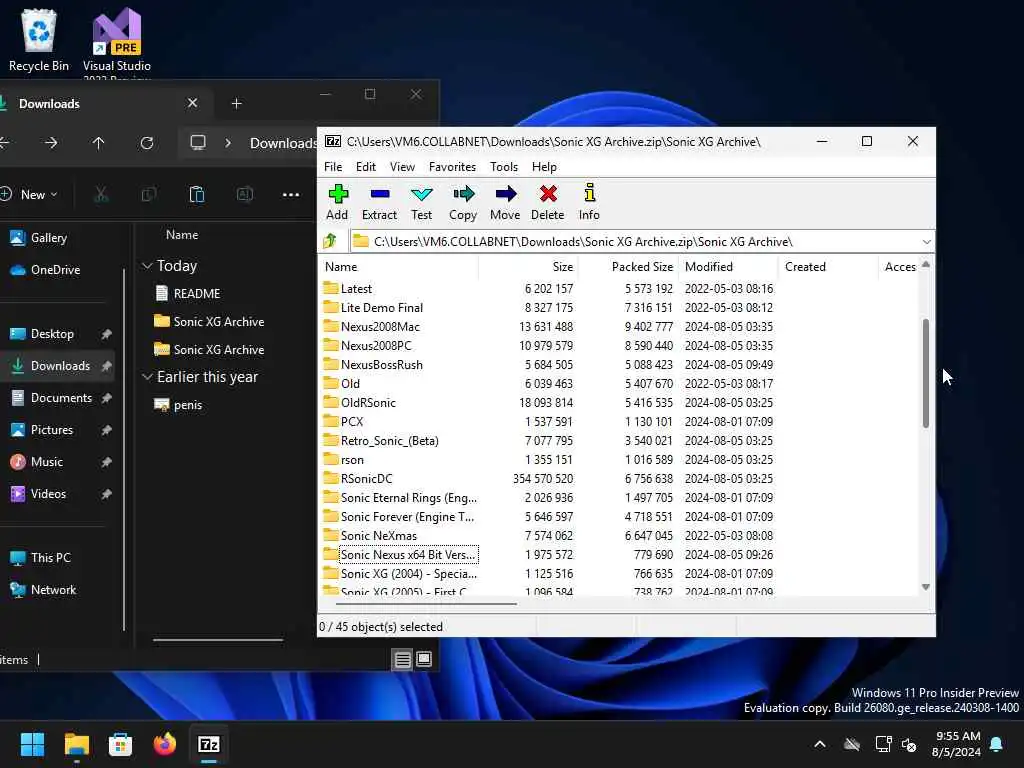This screenshot has height=768, width=1024.
Task: Click the Paste icon in File Explorer toolbar
Action: 197,194
